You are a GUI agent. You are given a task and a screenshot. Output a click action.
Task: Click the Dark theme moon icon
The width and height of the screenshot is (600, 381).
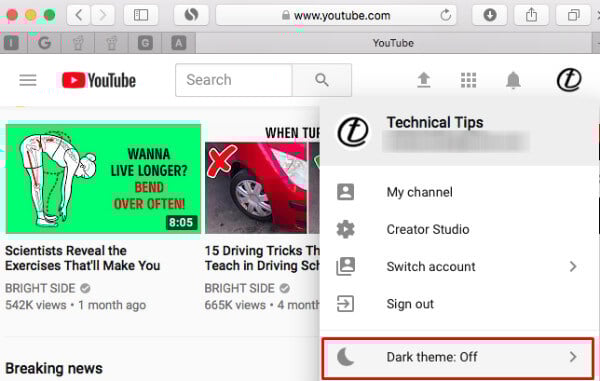pyautogui.click(x=346, y=357)
